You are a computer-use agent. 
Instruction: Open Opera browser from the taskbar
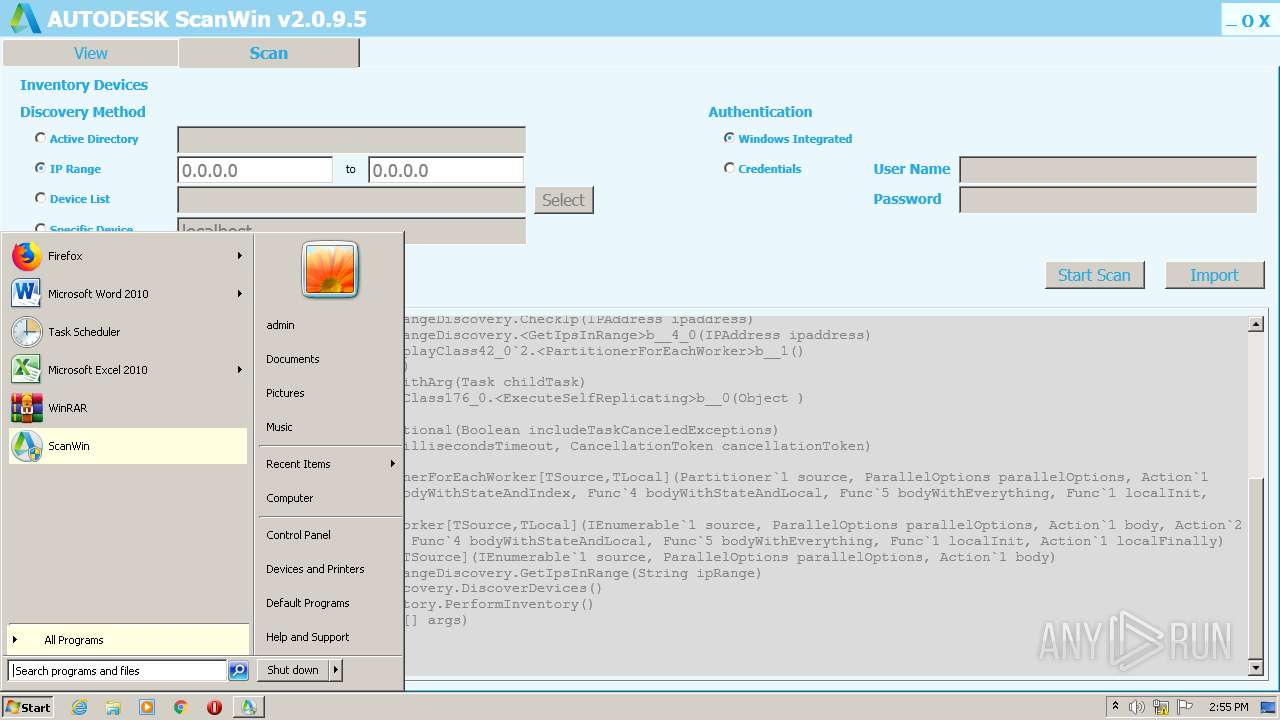[214, 707]
